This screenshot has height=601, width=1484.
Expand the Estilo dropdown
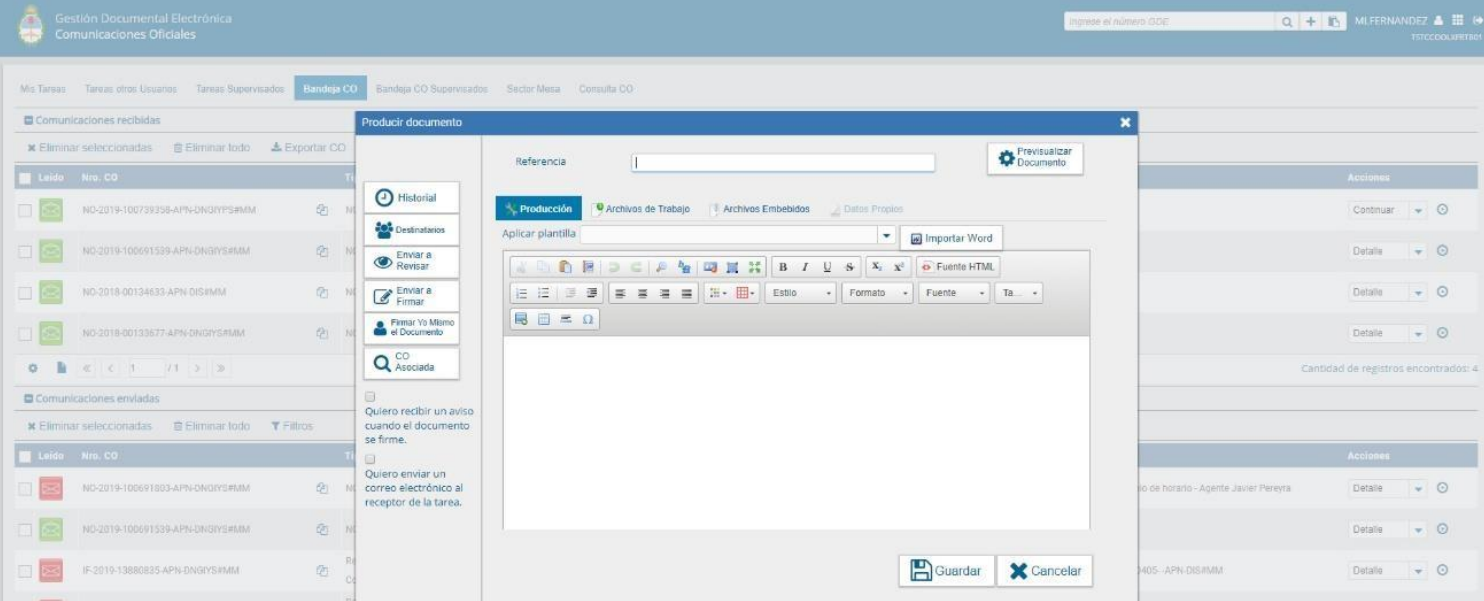click(800, 293)
